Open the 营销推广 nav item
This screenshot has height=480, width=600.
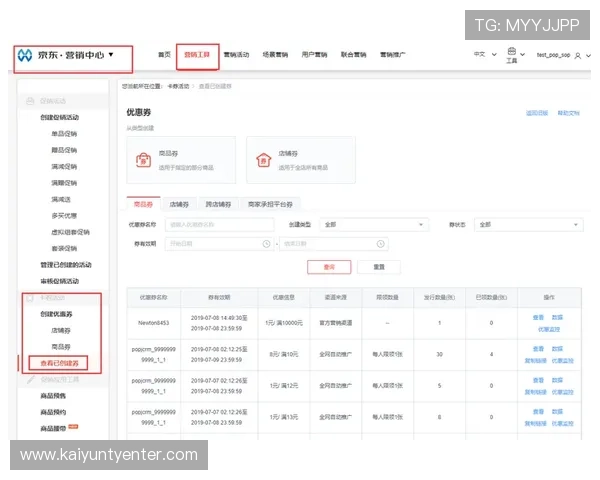point(393,55)
